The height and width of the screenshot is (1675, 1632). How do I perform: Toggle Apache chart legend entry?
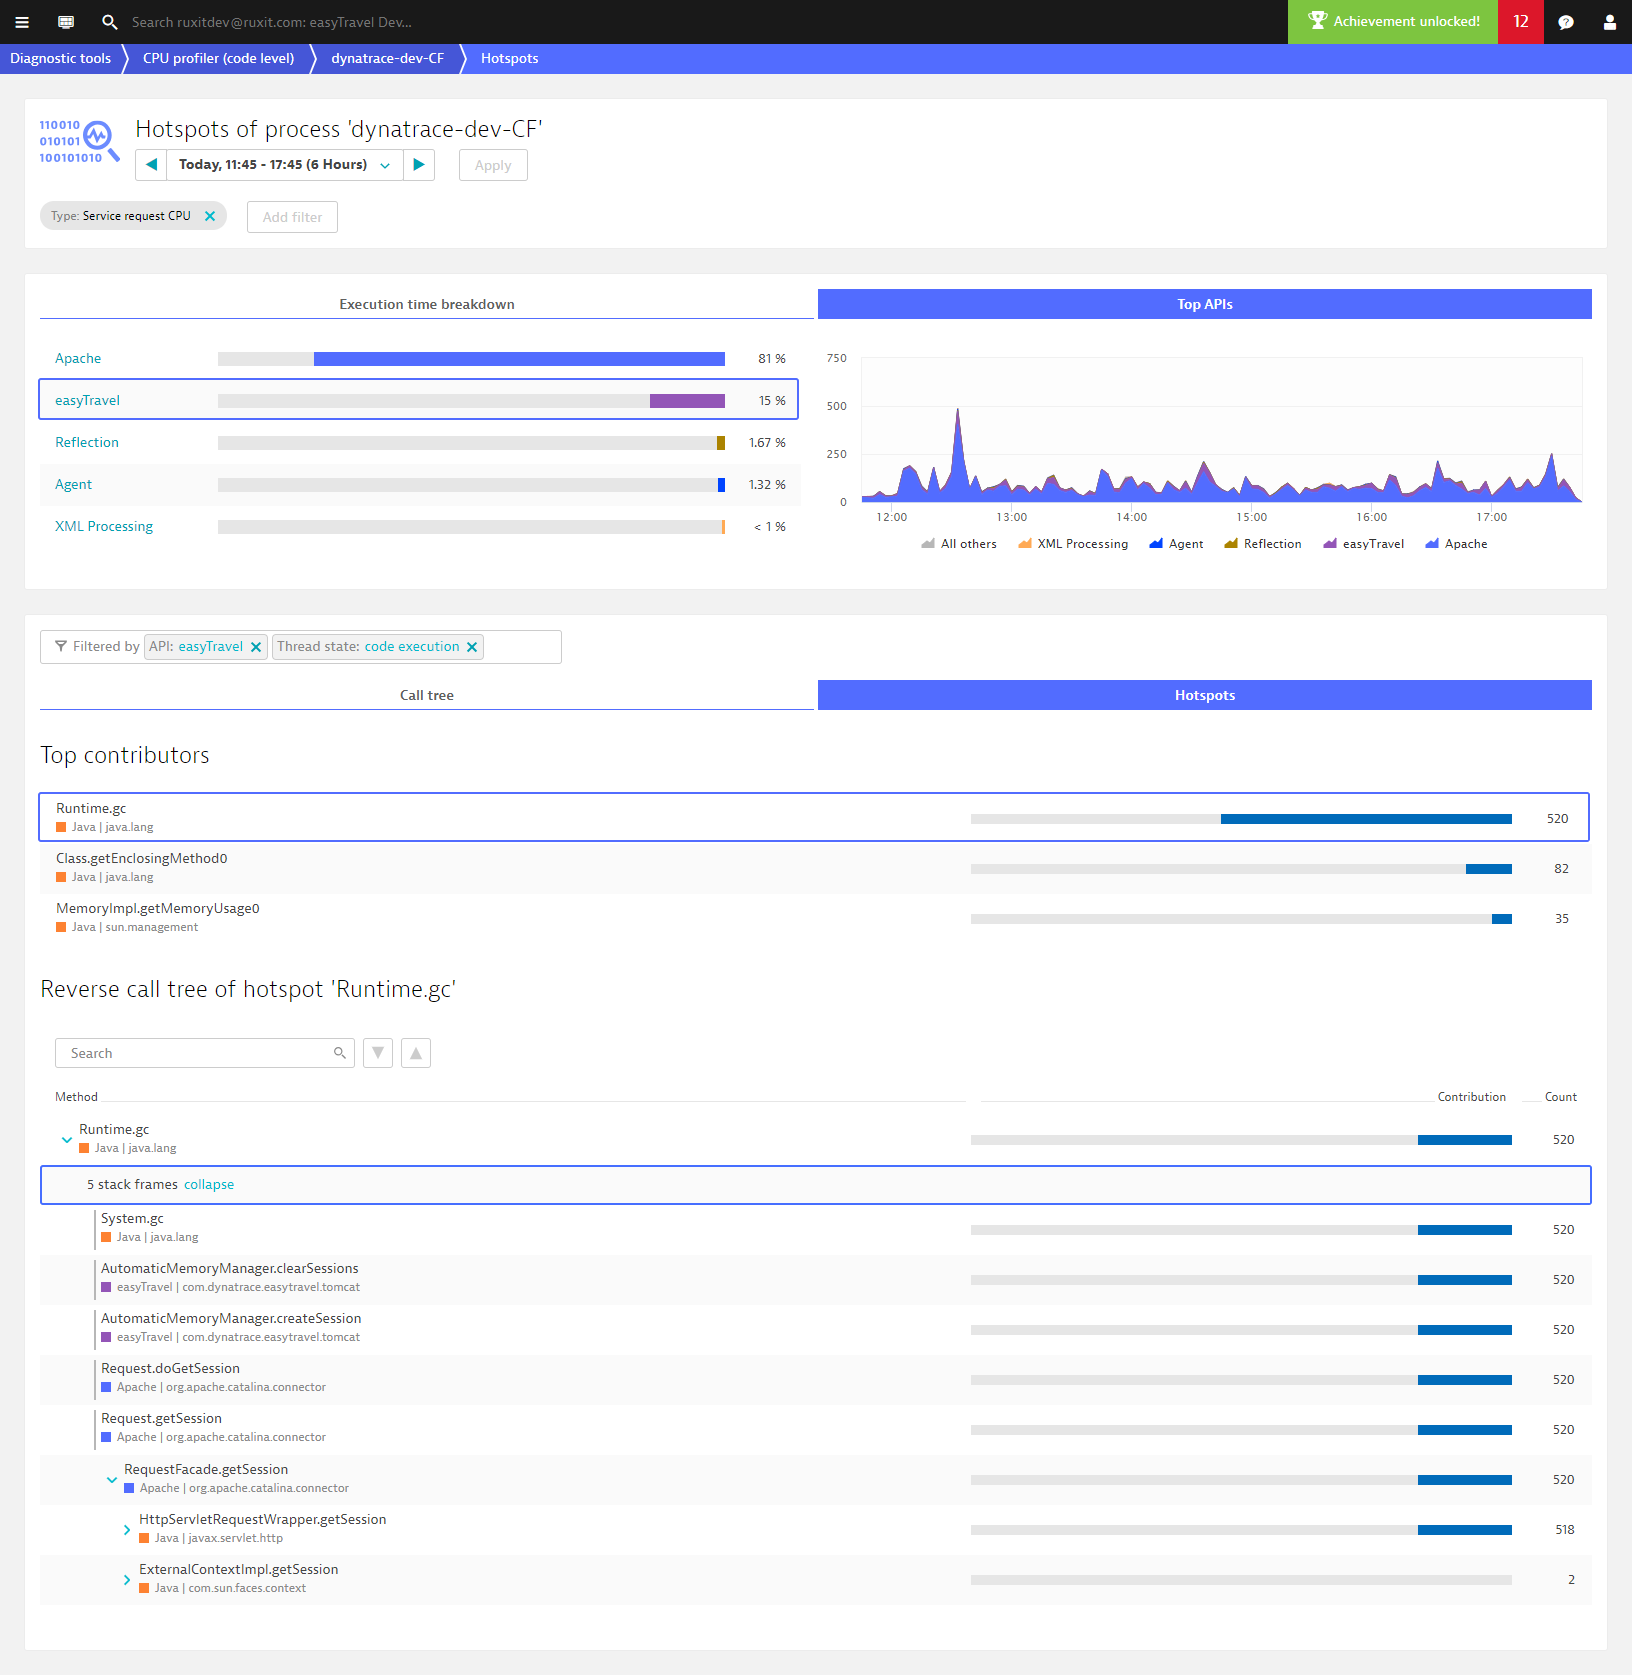pyautogui.click(x=1456, y=544)
